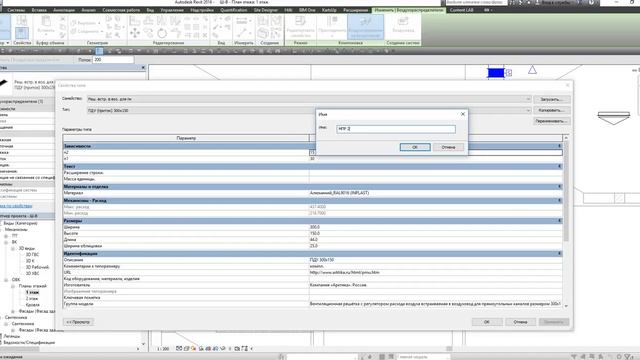Screen dimensions: 640x360
Task: Select Ведомости/Спецификации in the browser
Action: (x=29, y=342)
